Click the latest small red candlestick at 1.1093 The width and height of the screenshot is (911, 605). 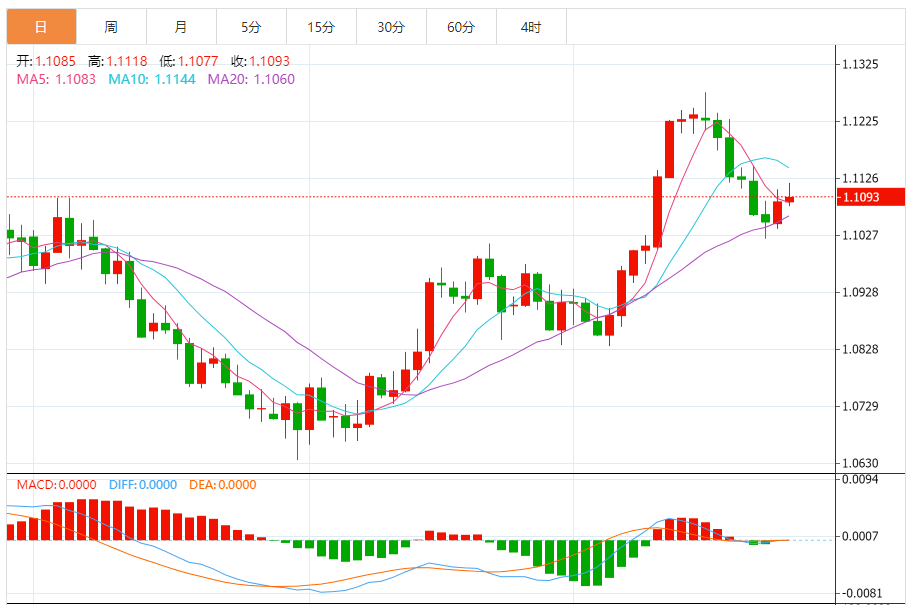click(x=789, y=199)
